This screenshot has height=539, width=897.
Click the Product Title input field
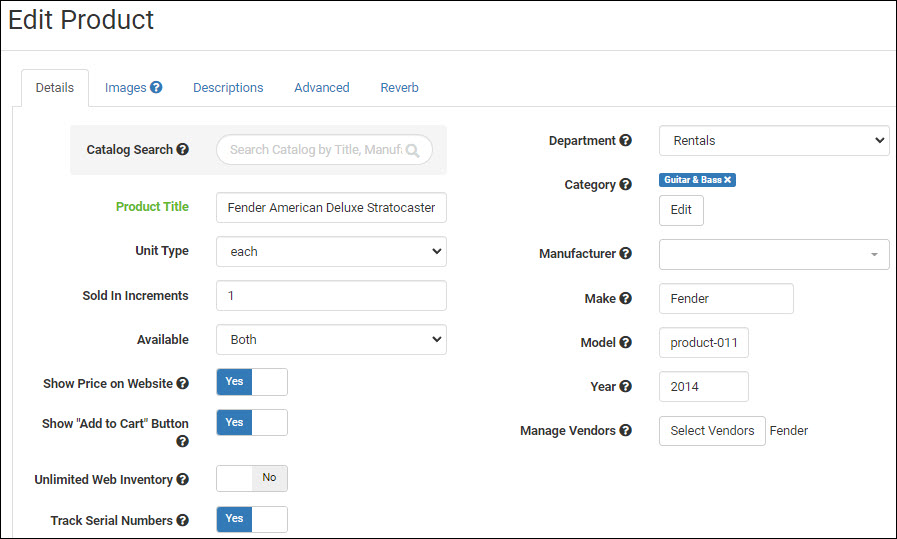click(331, 207)
